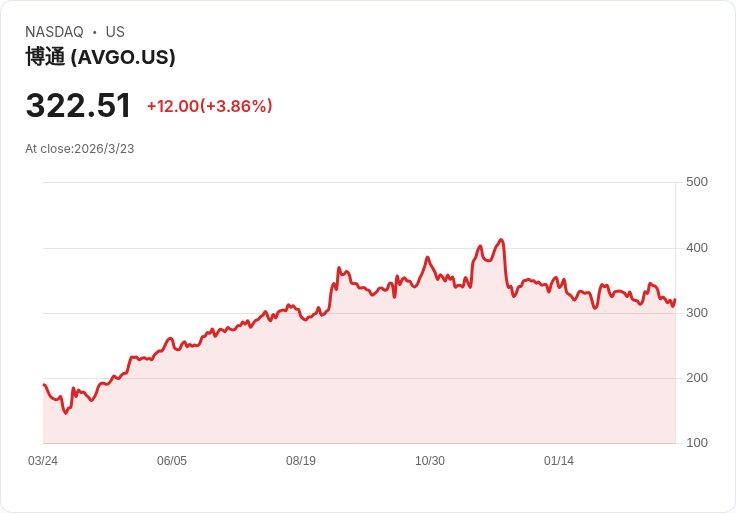Click the +12.00(+3.86%) price change

click(x=209, y=106)
